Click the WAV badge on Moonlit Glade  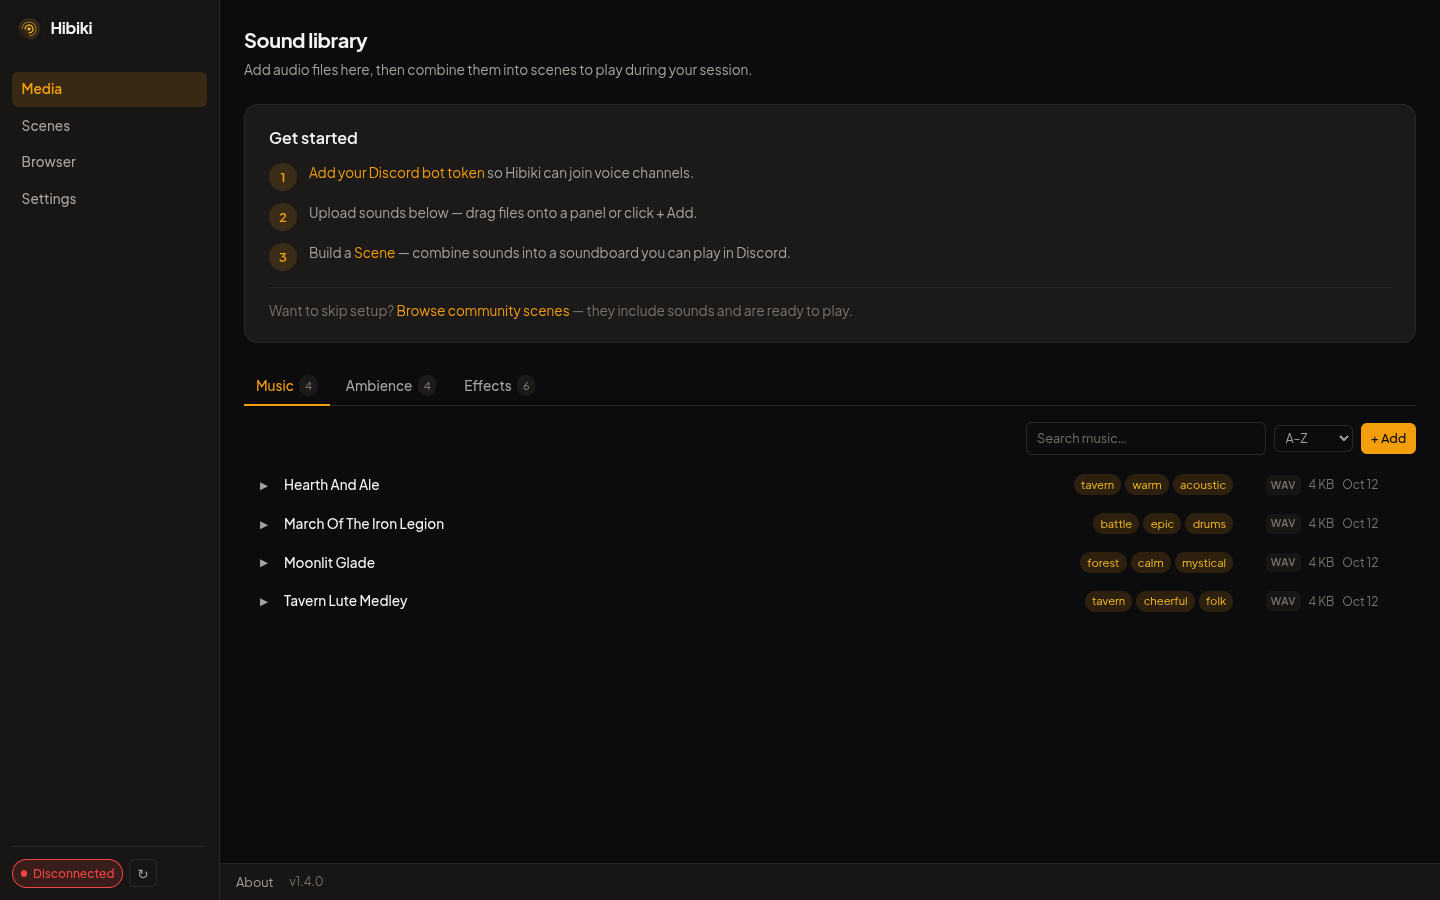pos(1283,563)
